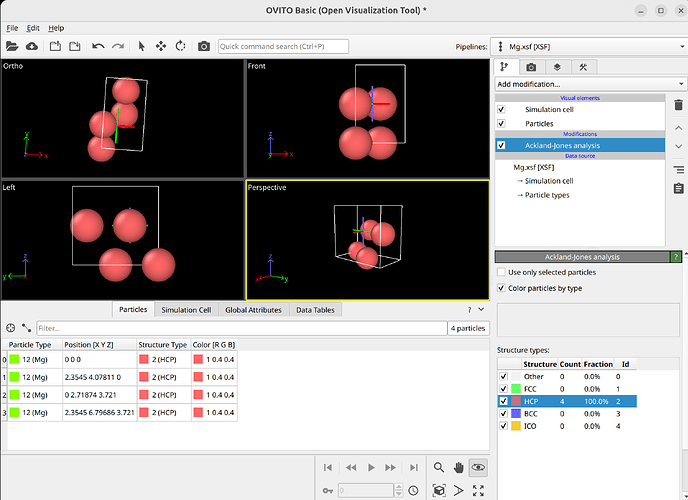The image size is (688, 500).
Task: Click Zoom Scene Extents icon
Action: pyautogui.click(x=439, y=490)
